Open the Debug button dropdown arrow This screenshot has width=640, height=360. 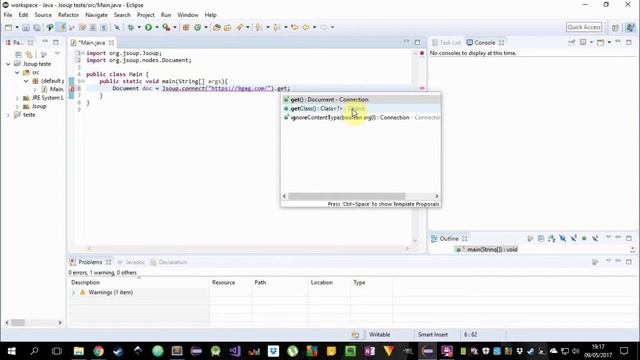(139, 27)
